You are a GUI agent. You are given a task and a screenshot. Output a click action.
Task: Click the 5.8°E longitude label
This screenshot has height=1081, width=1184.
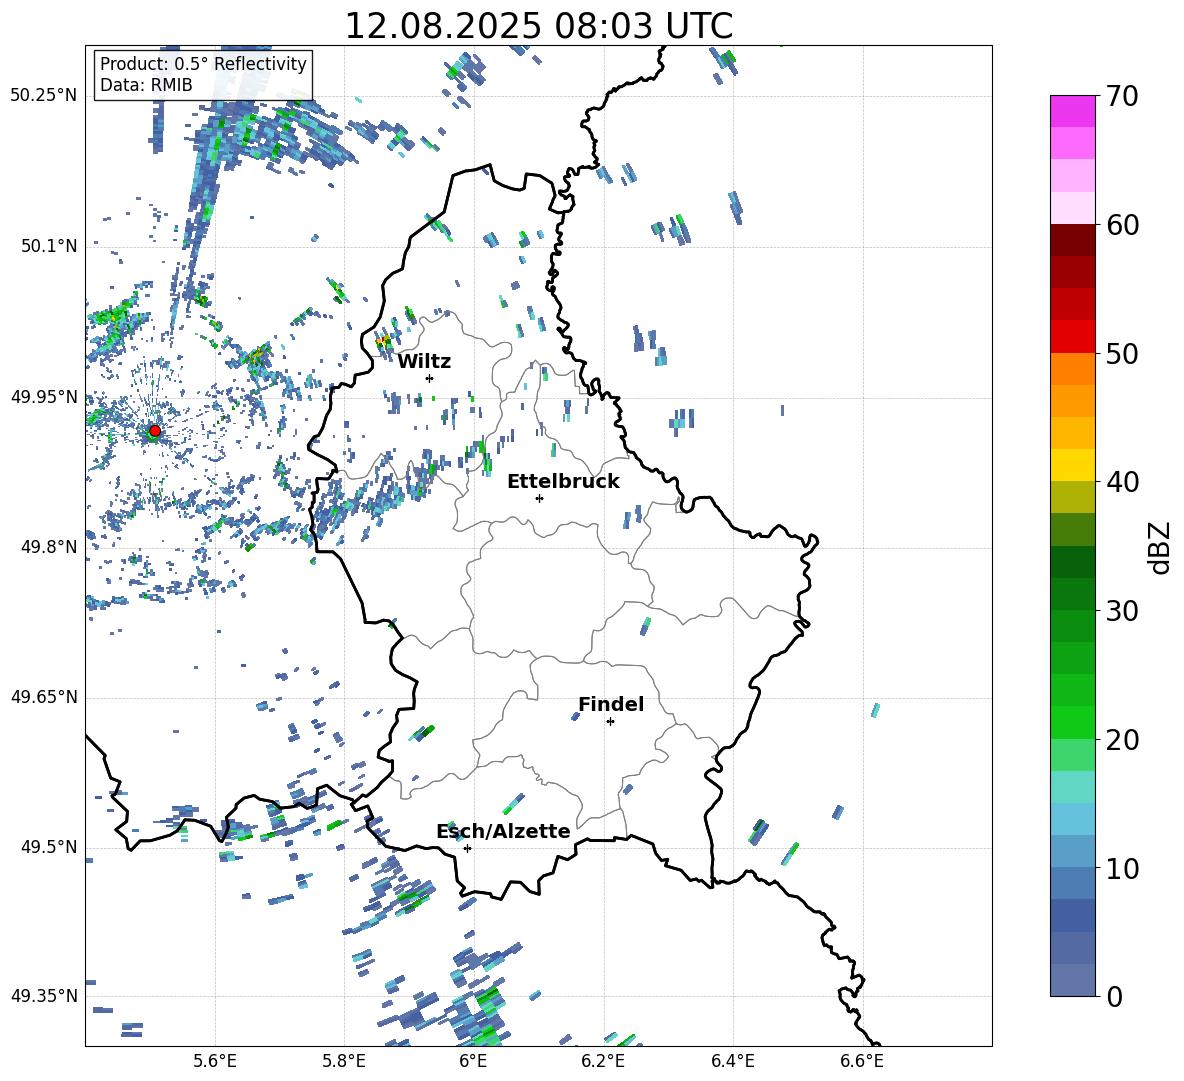[x=344, y=1061]
